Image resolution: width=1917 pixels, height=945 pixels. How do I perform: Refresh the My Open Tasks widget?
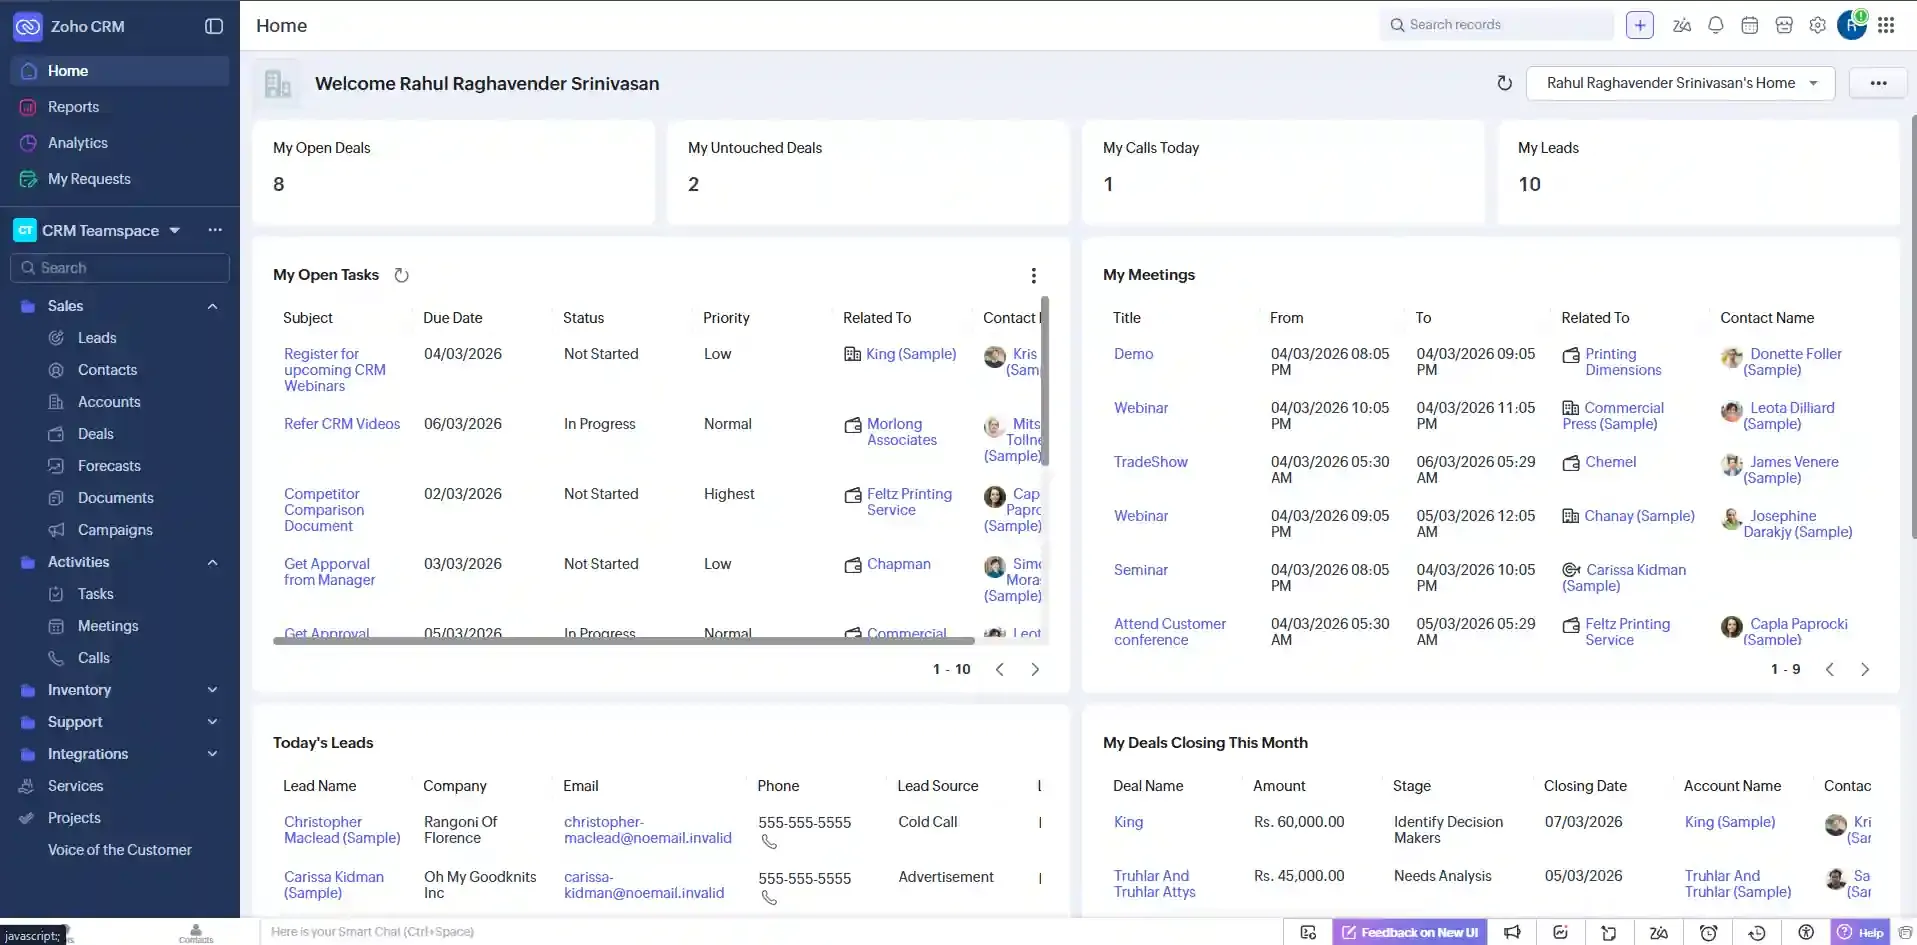[x=401, y=275]
